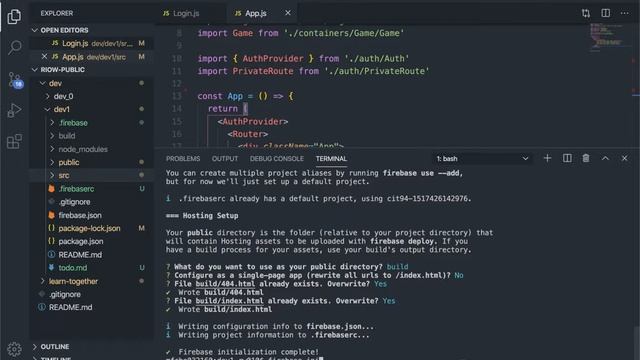Click the code minimap preview
The width and height of the screenshot is (640, 360).
(x=608, y=38)
